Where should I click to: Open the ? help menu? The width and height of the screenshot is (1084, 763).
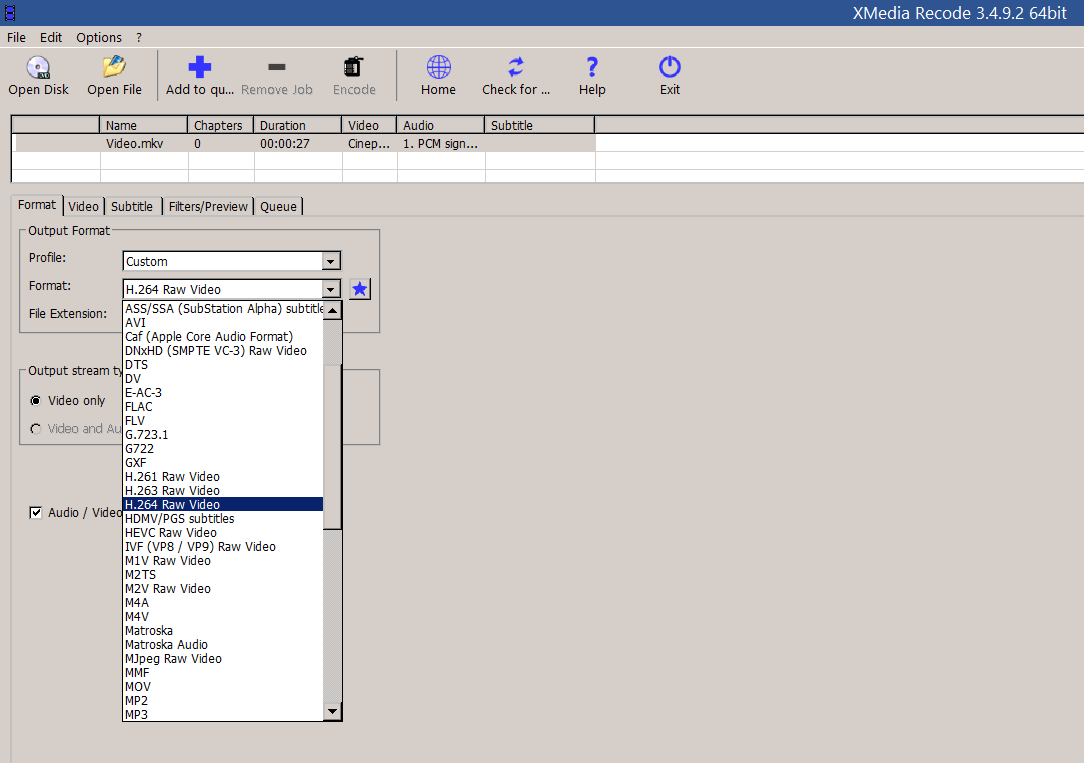tap(139, 37)
